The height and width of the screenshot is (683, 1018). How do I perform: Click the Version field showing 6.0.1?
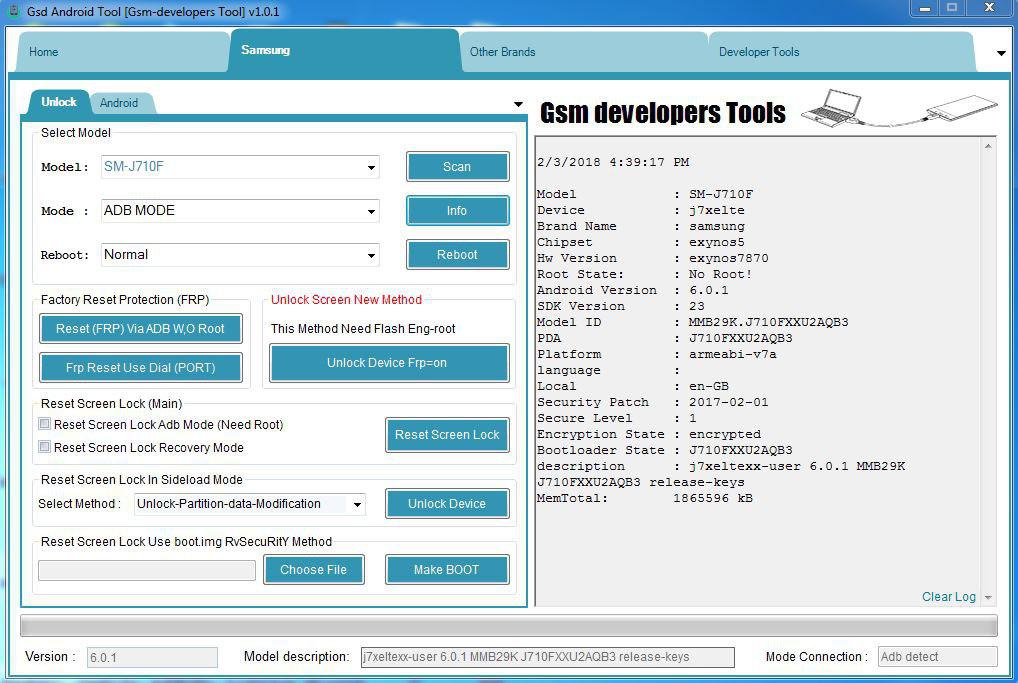pos(152,657)
